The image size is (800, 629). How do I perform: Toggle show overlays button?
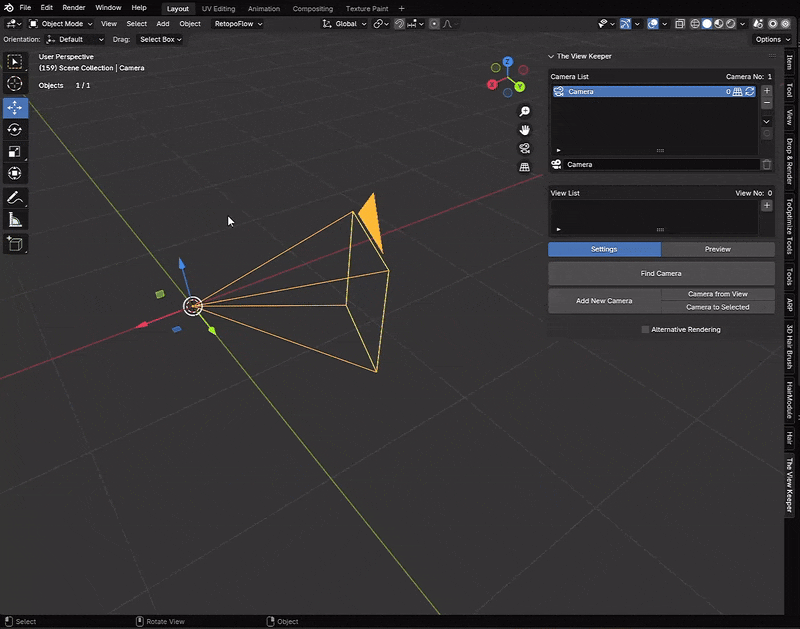[653, 23]
